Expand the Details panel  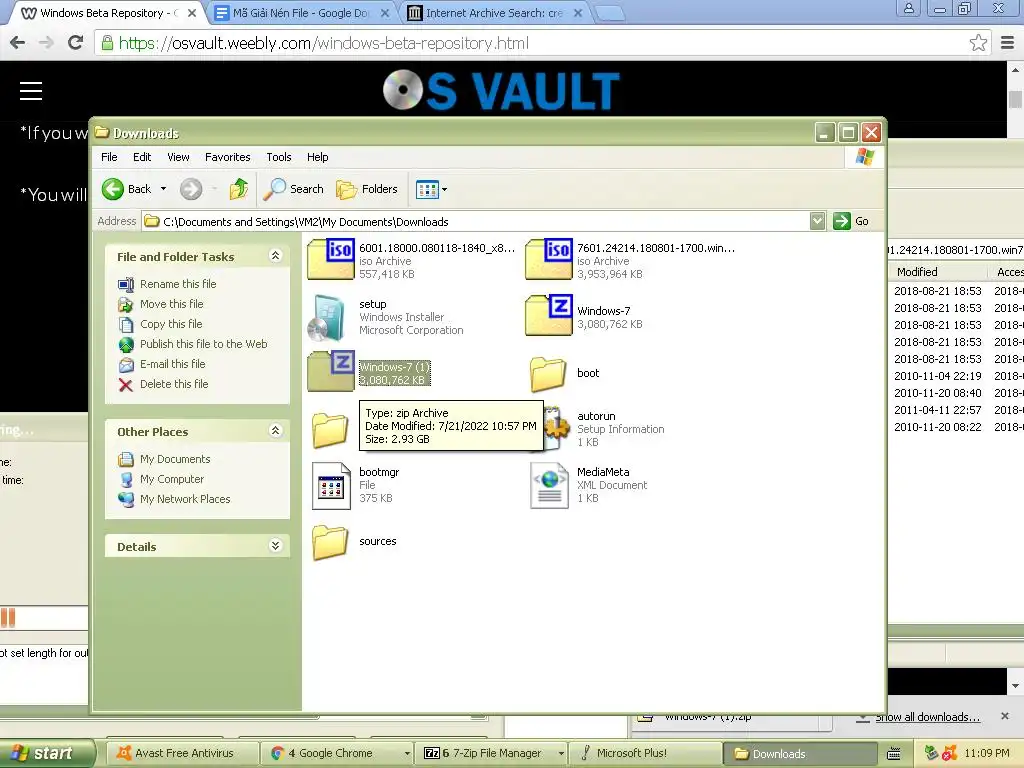(x=276, y=545)
